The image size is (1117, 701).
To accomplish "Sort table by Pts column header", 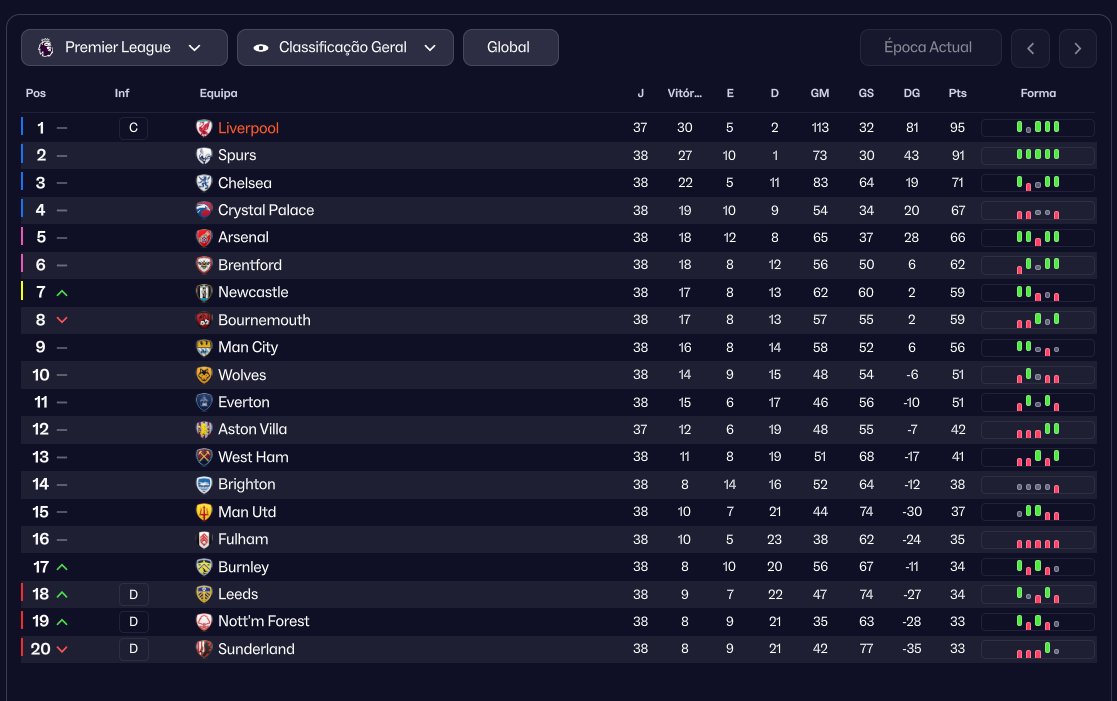I will pyautogui.click(x=957, y=93).
